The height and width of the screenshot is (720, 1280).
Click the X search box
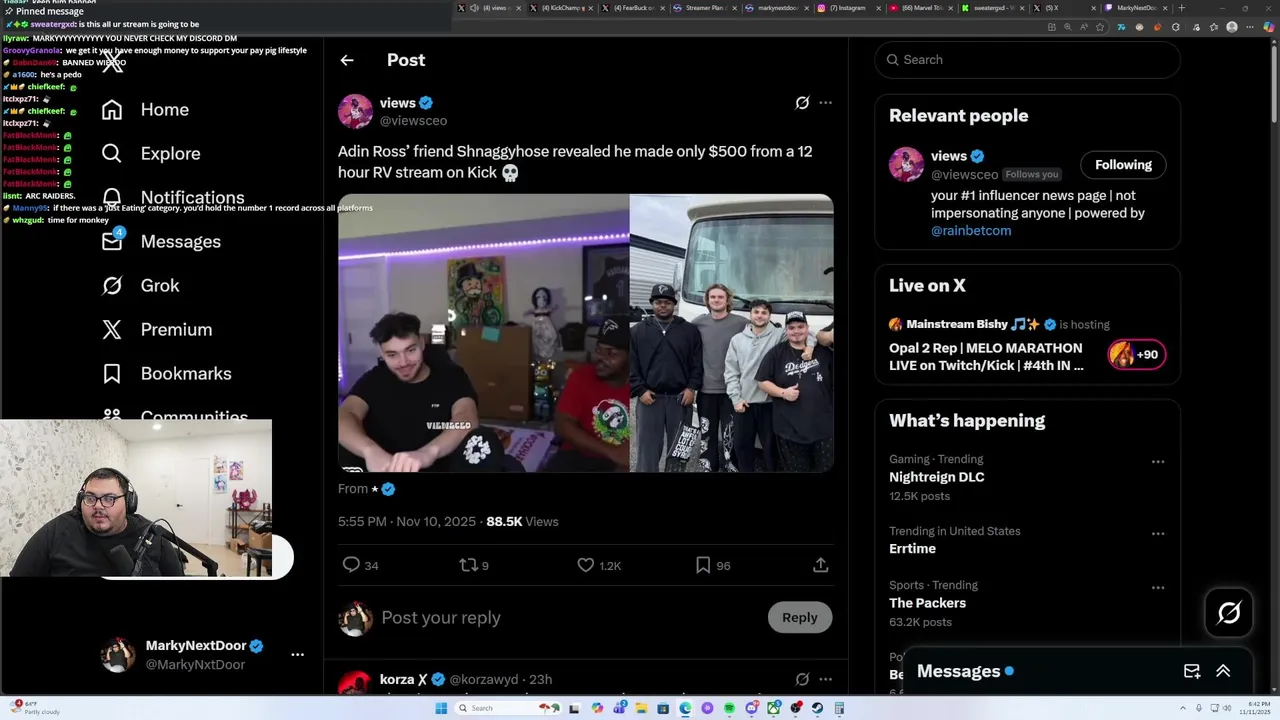1028,60
